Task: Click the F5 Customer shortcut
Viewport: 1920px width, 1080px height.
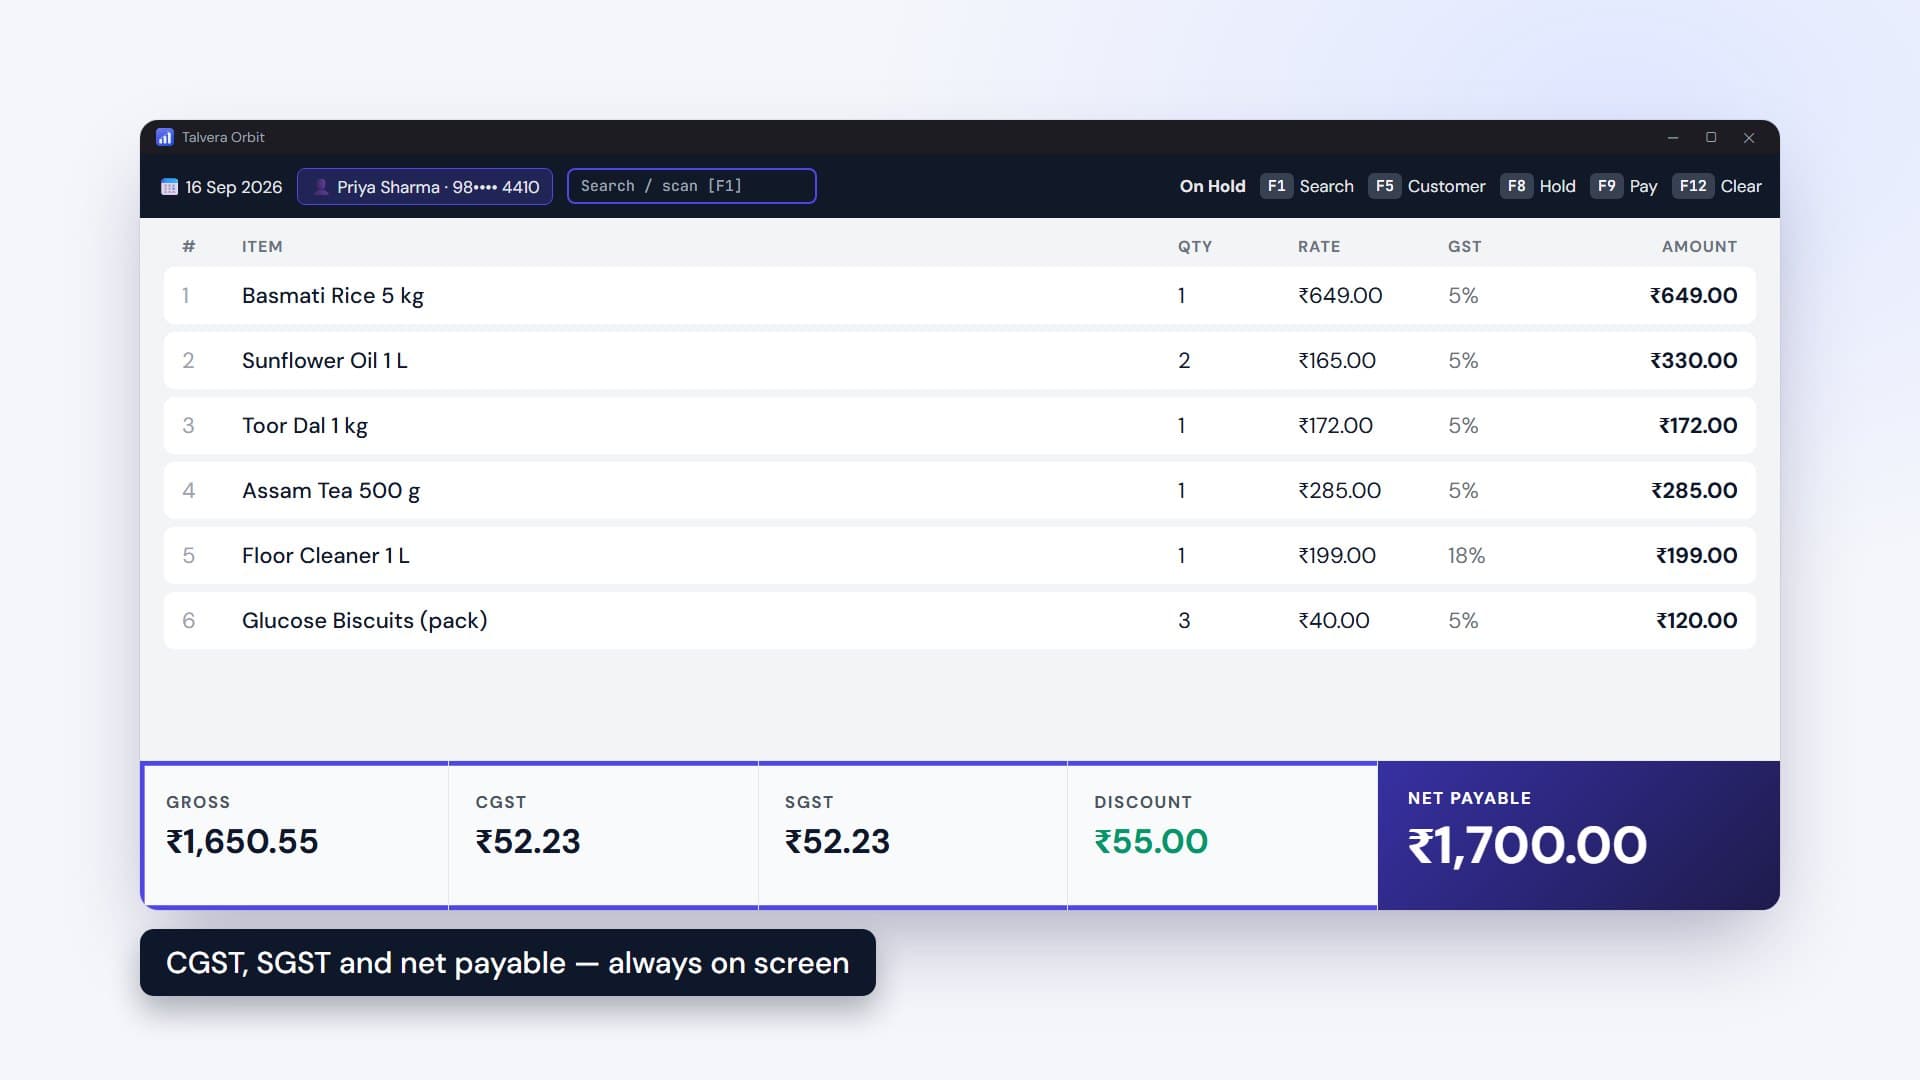Action: (1427, 186)
